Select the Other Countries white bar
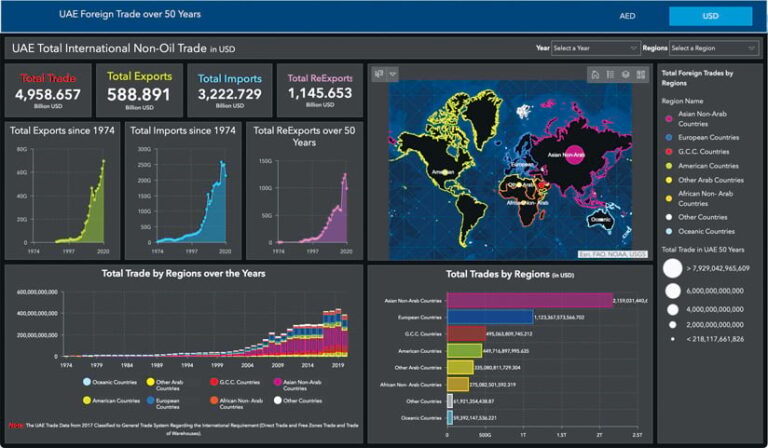Screen dimensions: 768x448 450,401
